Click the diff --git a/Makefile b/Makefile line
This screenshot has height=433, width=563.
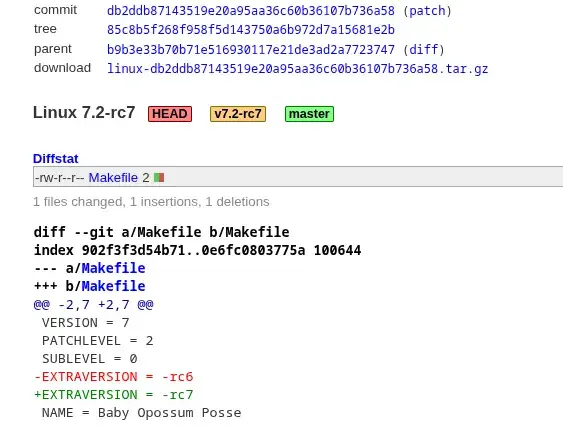click(162, 232)
